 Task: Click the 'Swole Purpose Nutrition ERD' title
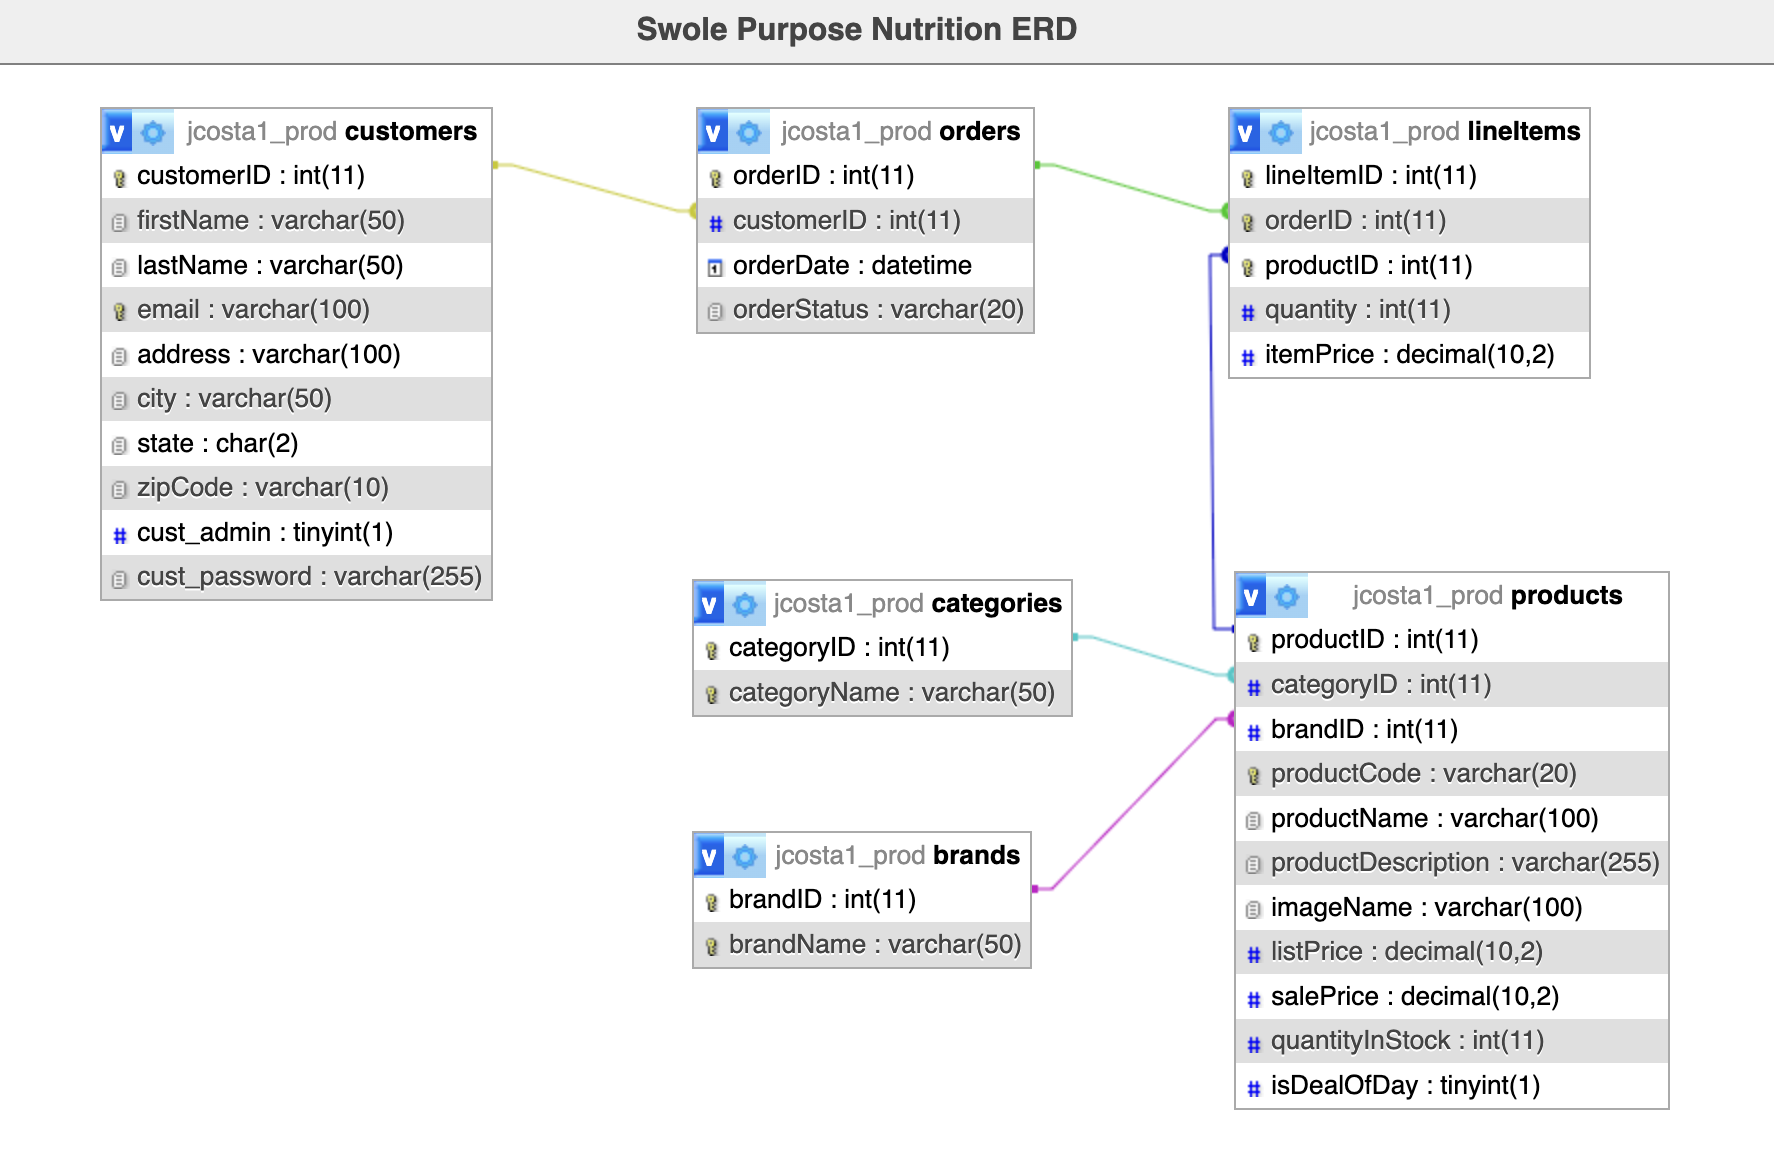pyautogui.click(x=857, y=29)
